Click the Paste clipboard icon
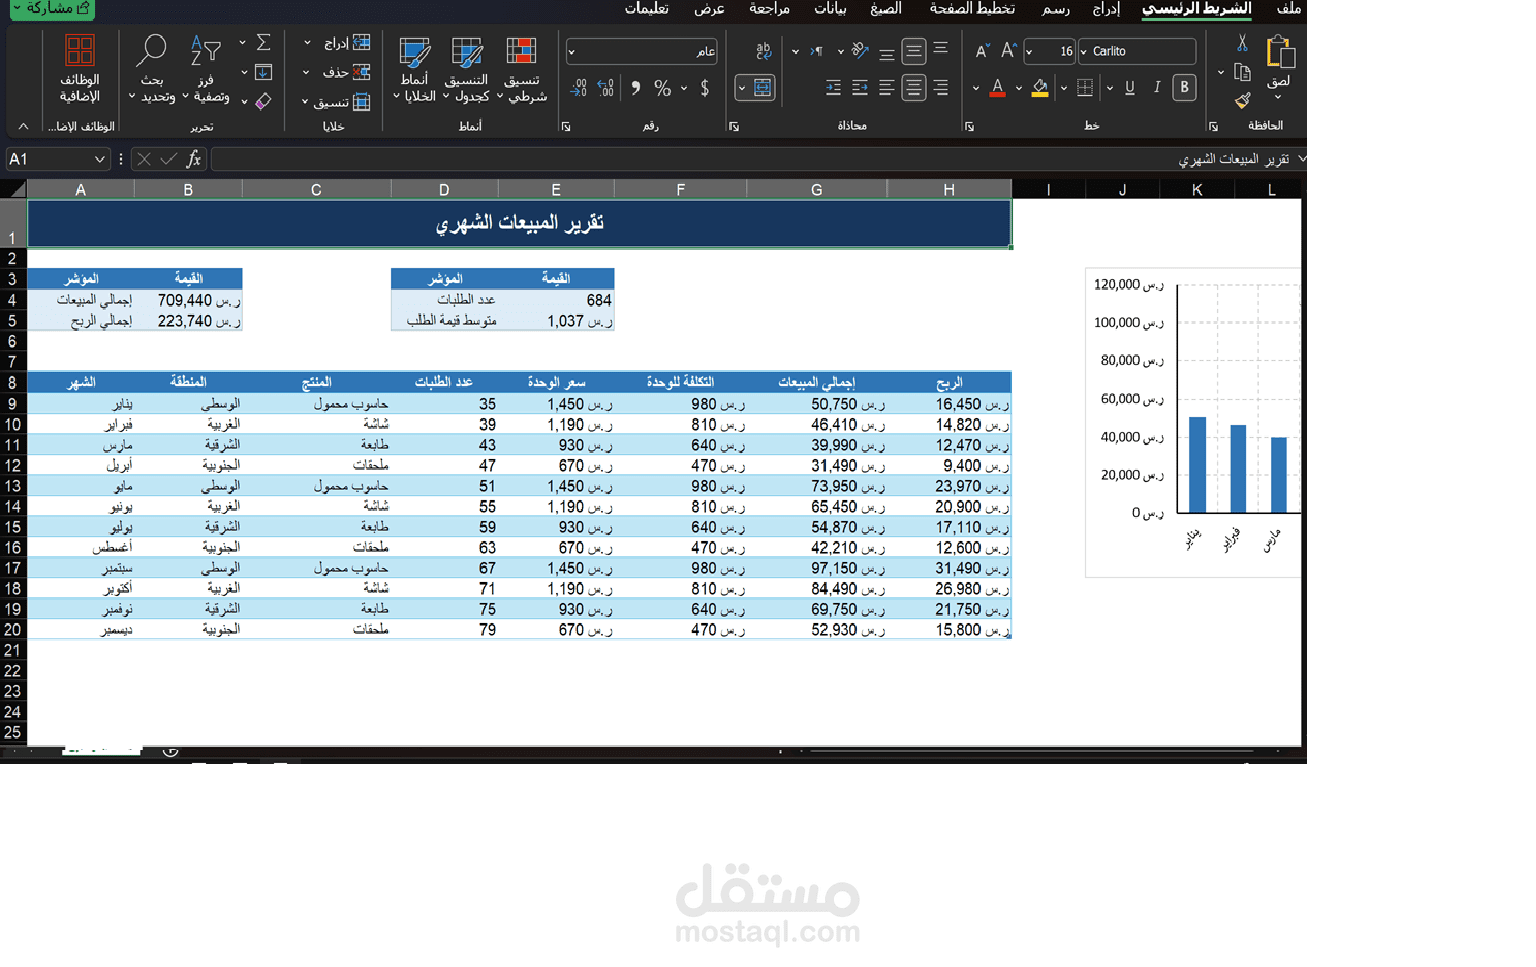 [1279, 52]
